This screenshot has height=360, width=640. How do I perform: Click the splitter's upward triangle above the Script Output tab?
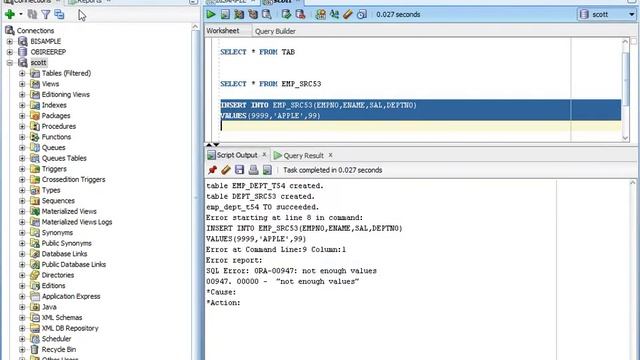209,144
